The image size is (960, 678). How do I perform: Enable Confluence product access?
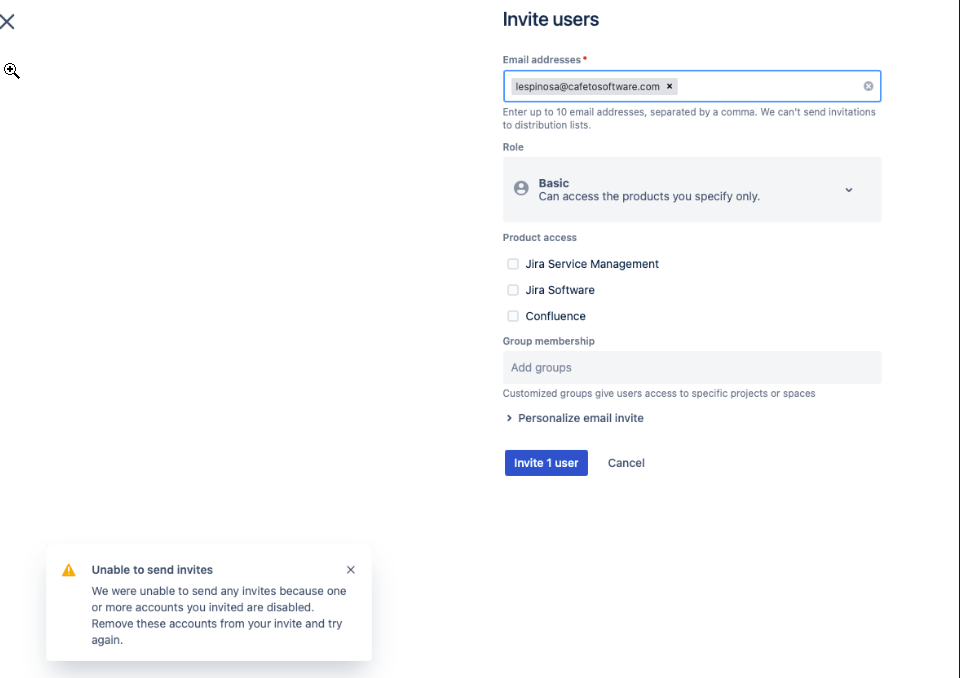click(513, 316)
